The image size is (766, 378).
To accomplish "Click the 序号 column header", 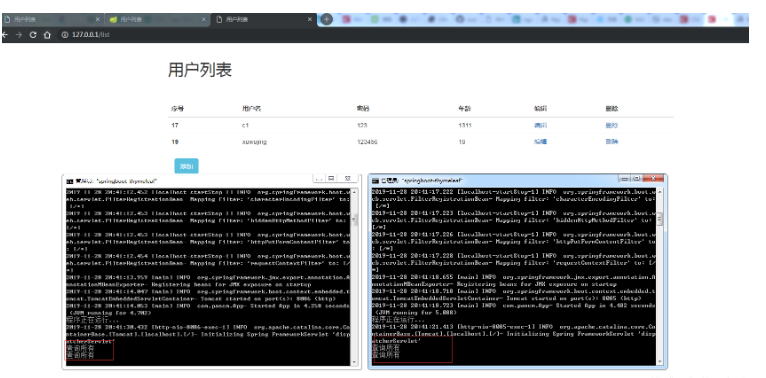I will point(177,108).
